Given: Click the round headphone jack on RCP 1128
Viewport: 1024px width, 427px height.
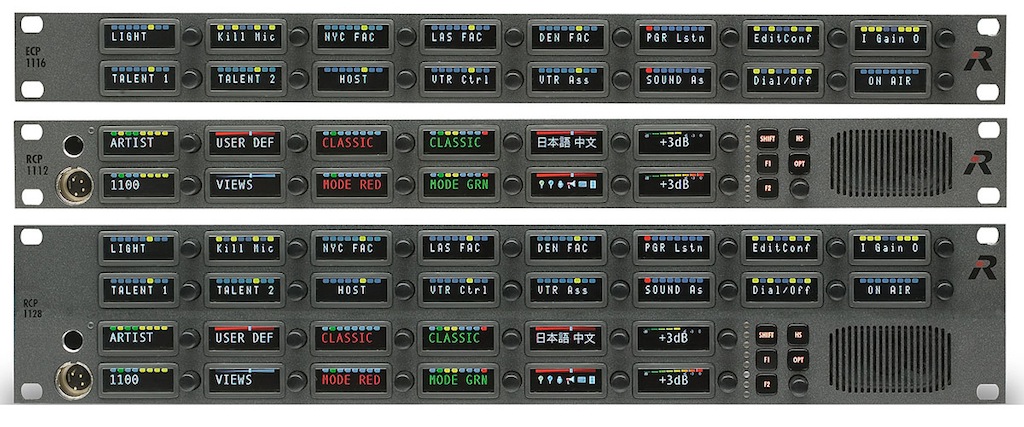Looking at the screenshot, I should pos(72,339).
